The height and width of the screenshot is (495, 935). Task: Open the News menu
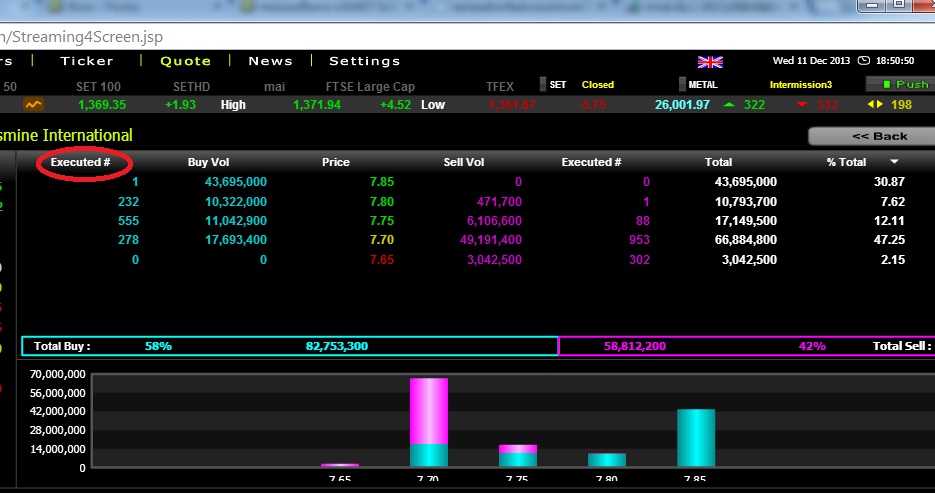pyautogui.click(x=270, y=61)
